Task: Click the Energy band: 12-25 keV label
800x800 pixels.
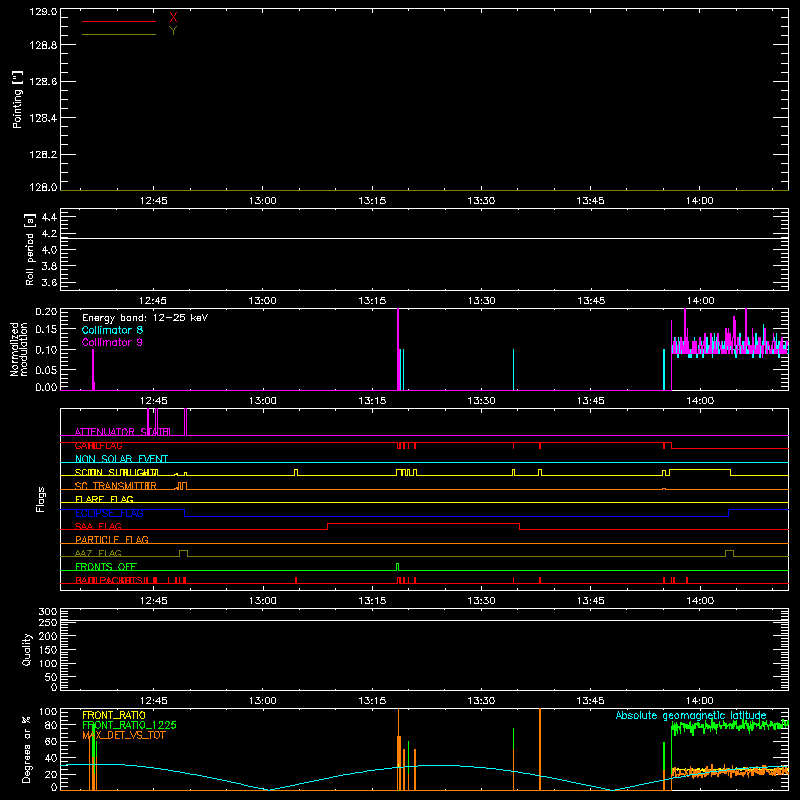Action: (x=145, y=318)
